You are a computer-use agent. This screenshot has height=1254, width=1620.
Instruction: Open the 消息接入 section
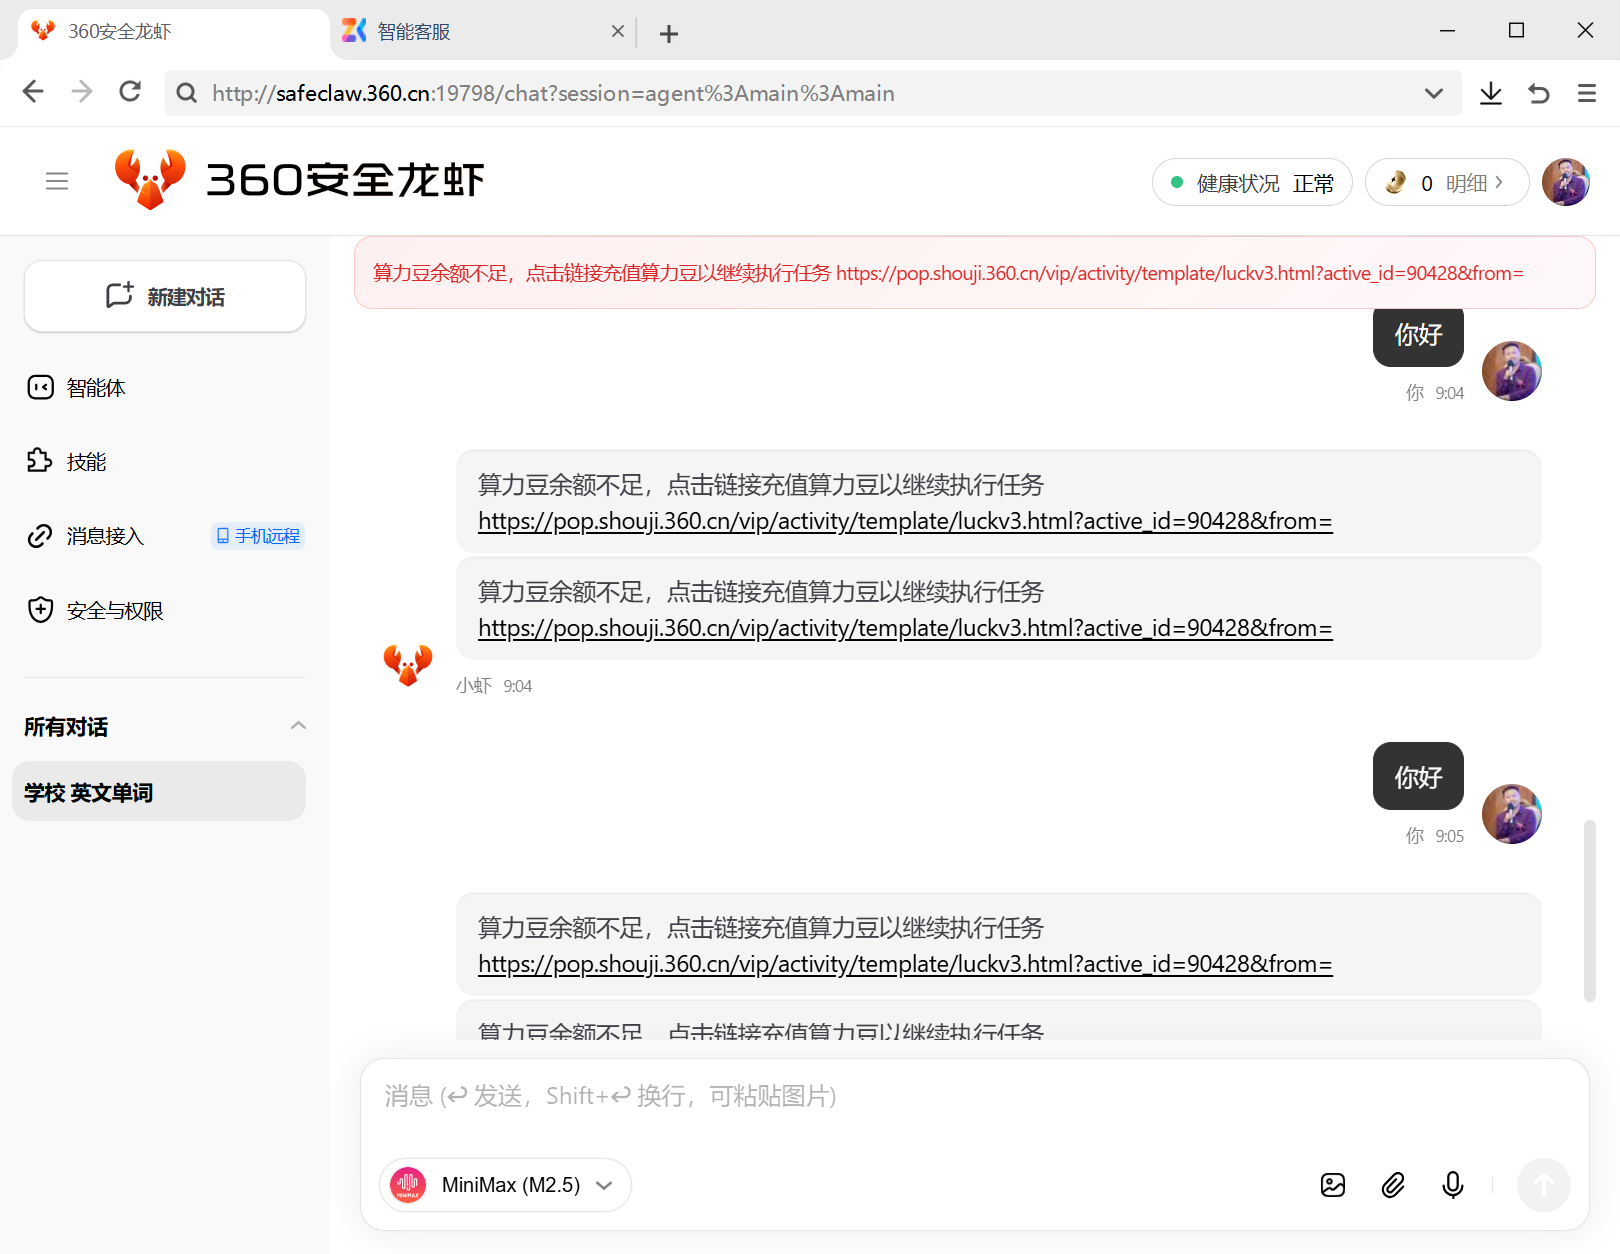(104, 536)
